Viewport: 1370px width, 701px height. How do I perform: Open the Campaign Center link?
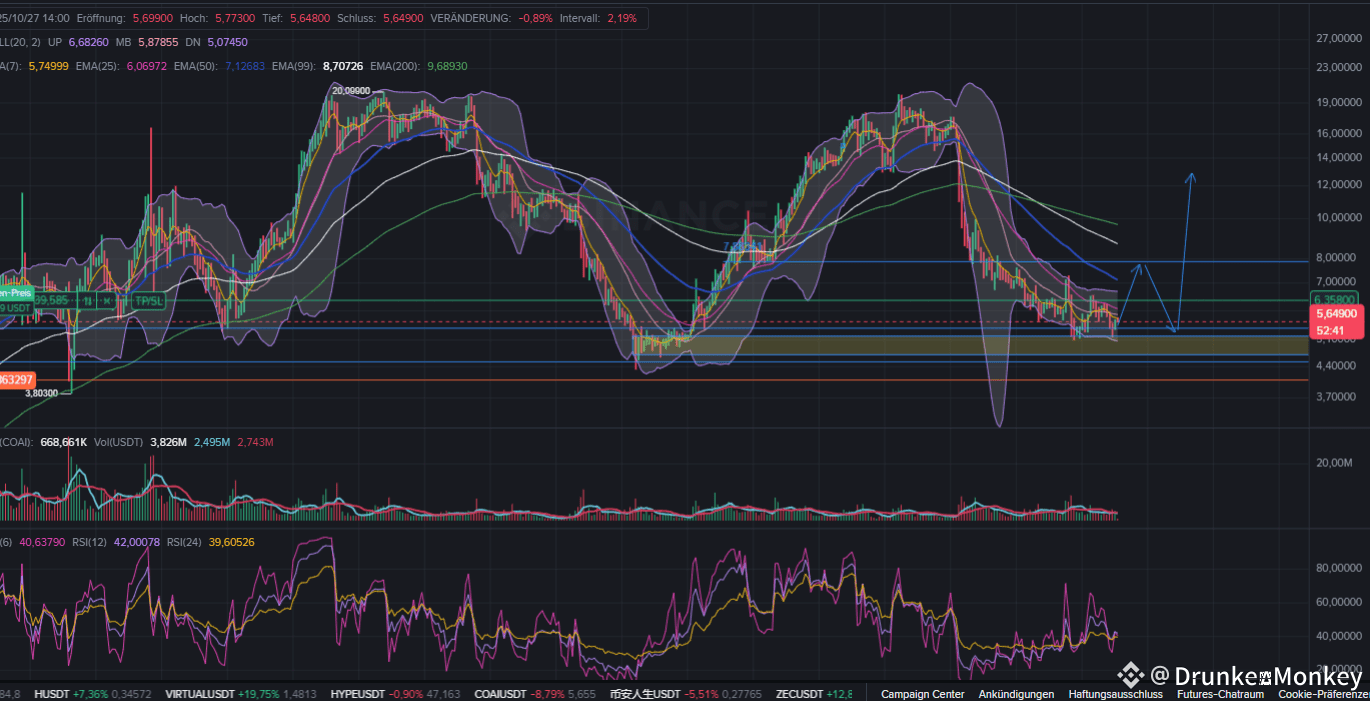922,694
